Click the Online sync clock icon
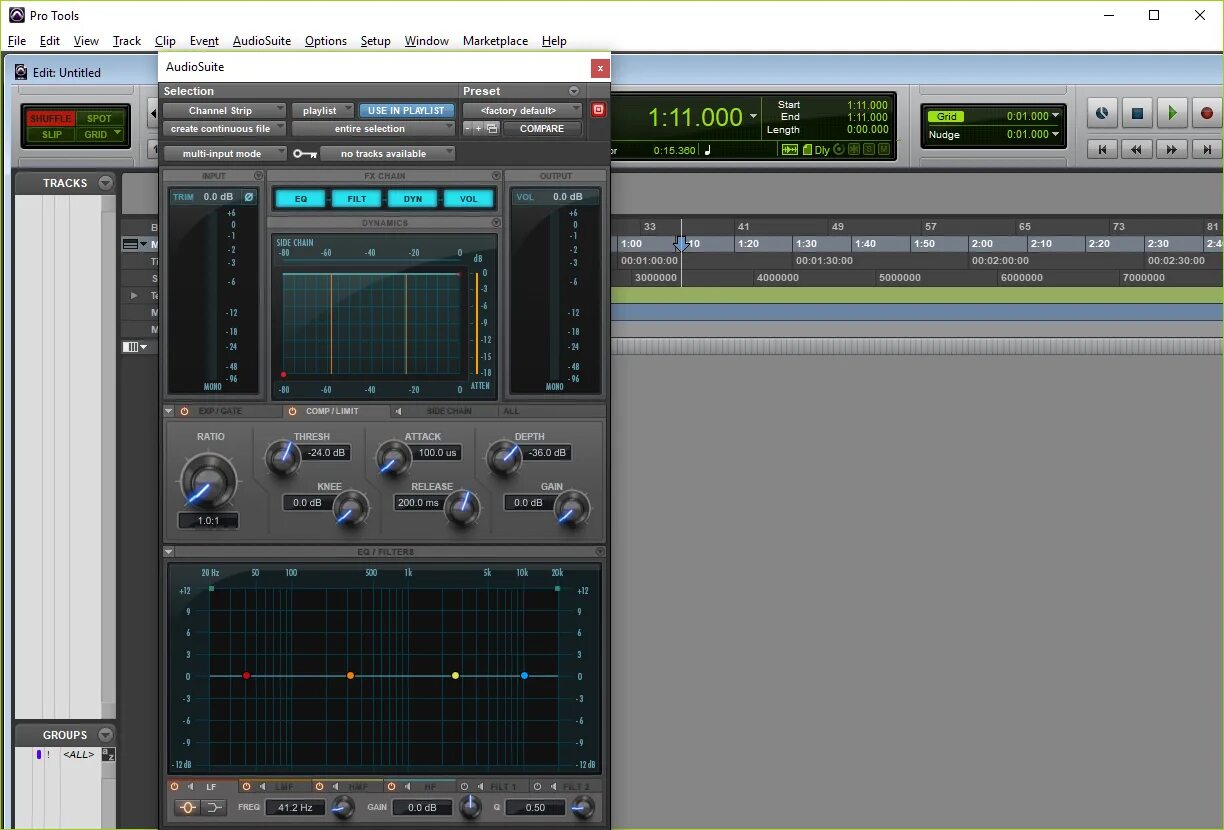Viewport: 1224px width, 830px height. click(x=1102, y=114)
